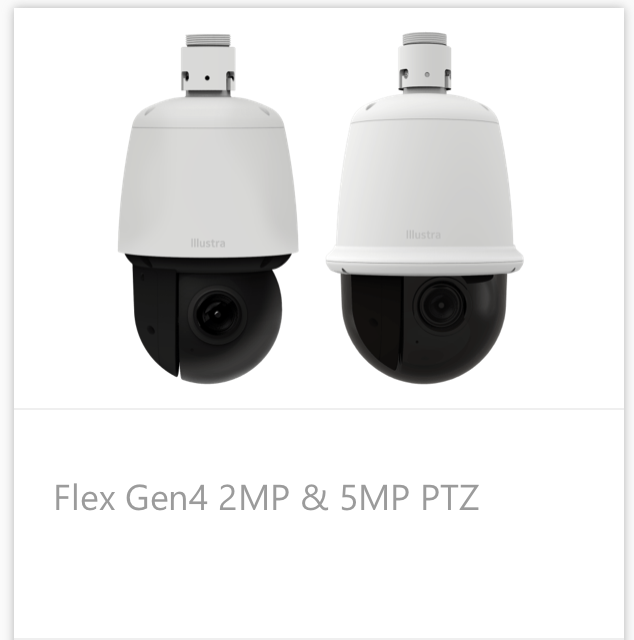Click the '5MP' text in the product title
This screenshot has height=640, width=634.
click(374, 498)
